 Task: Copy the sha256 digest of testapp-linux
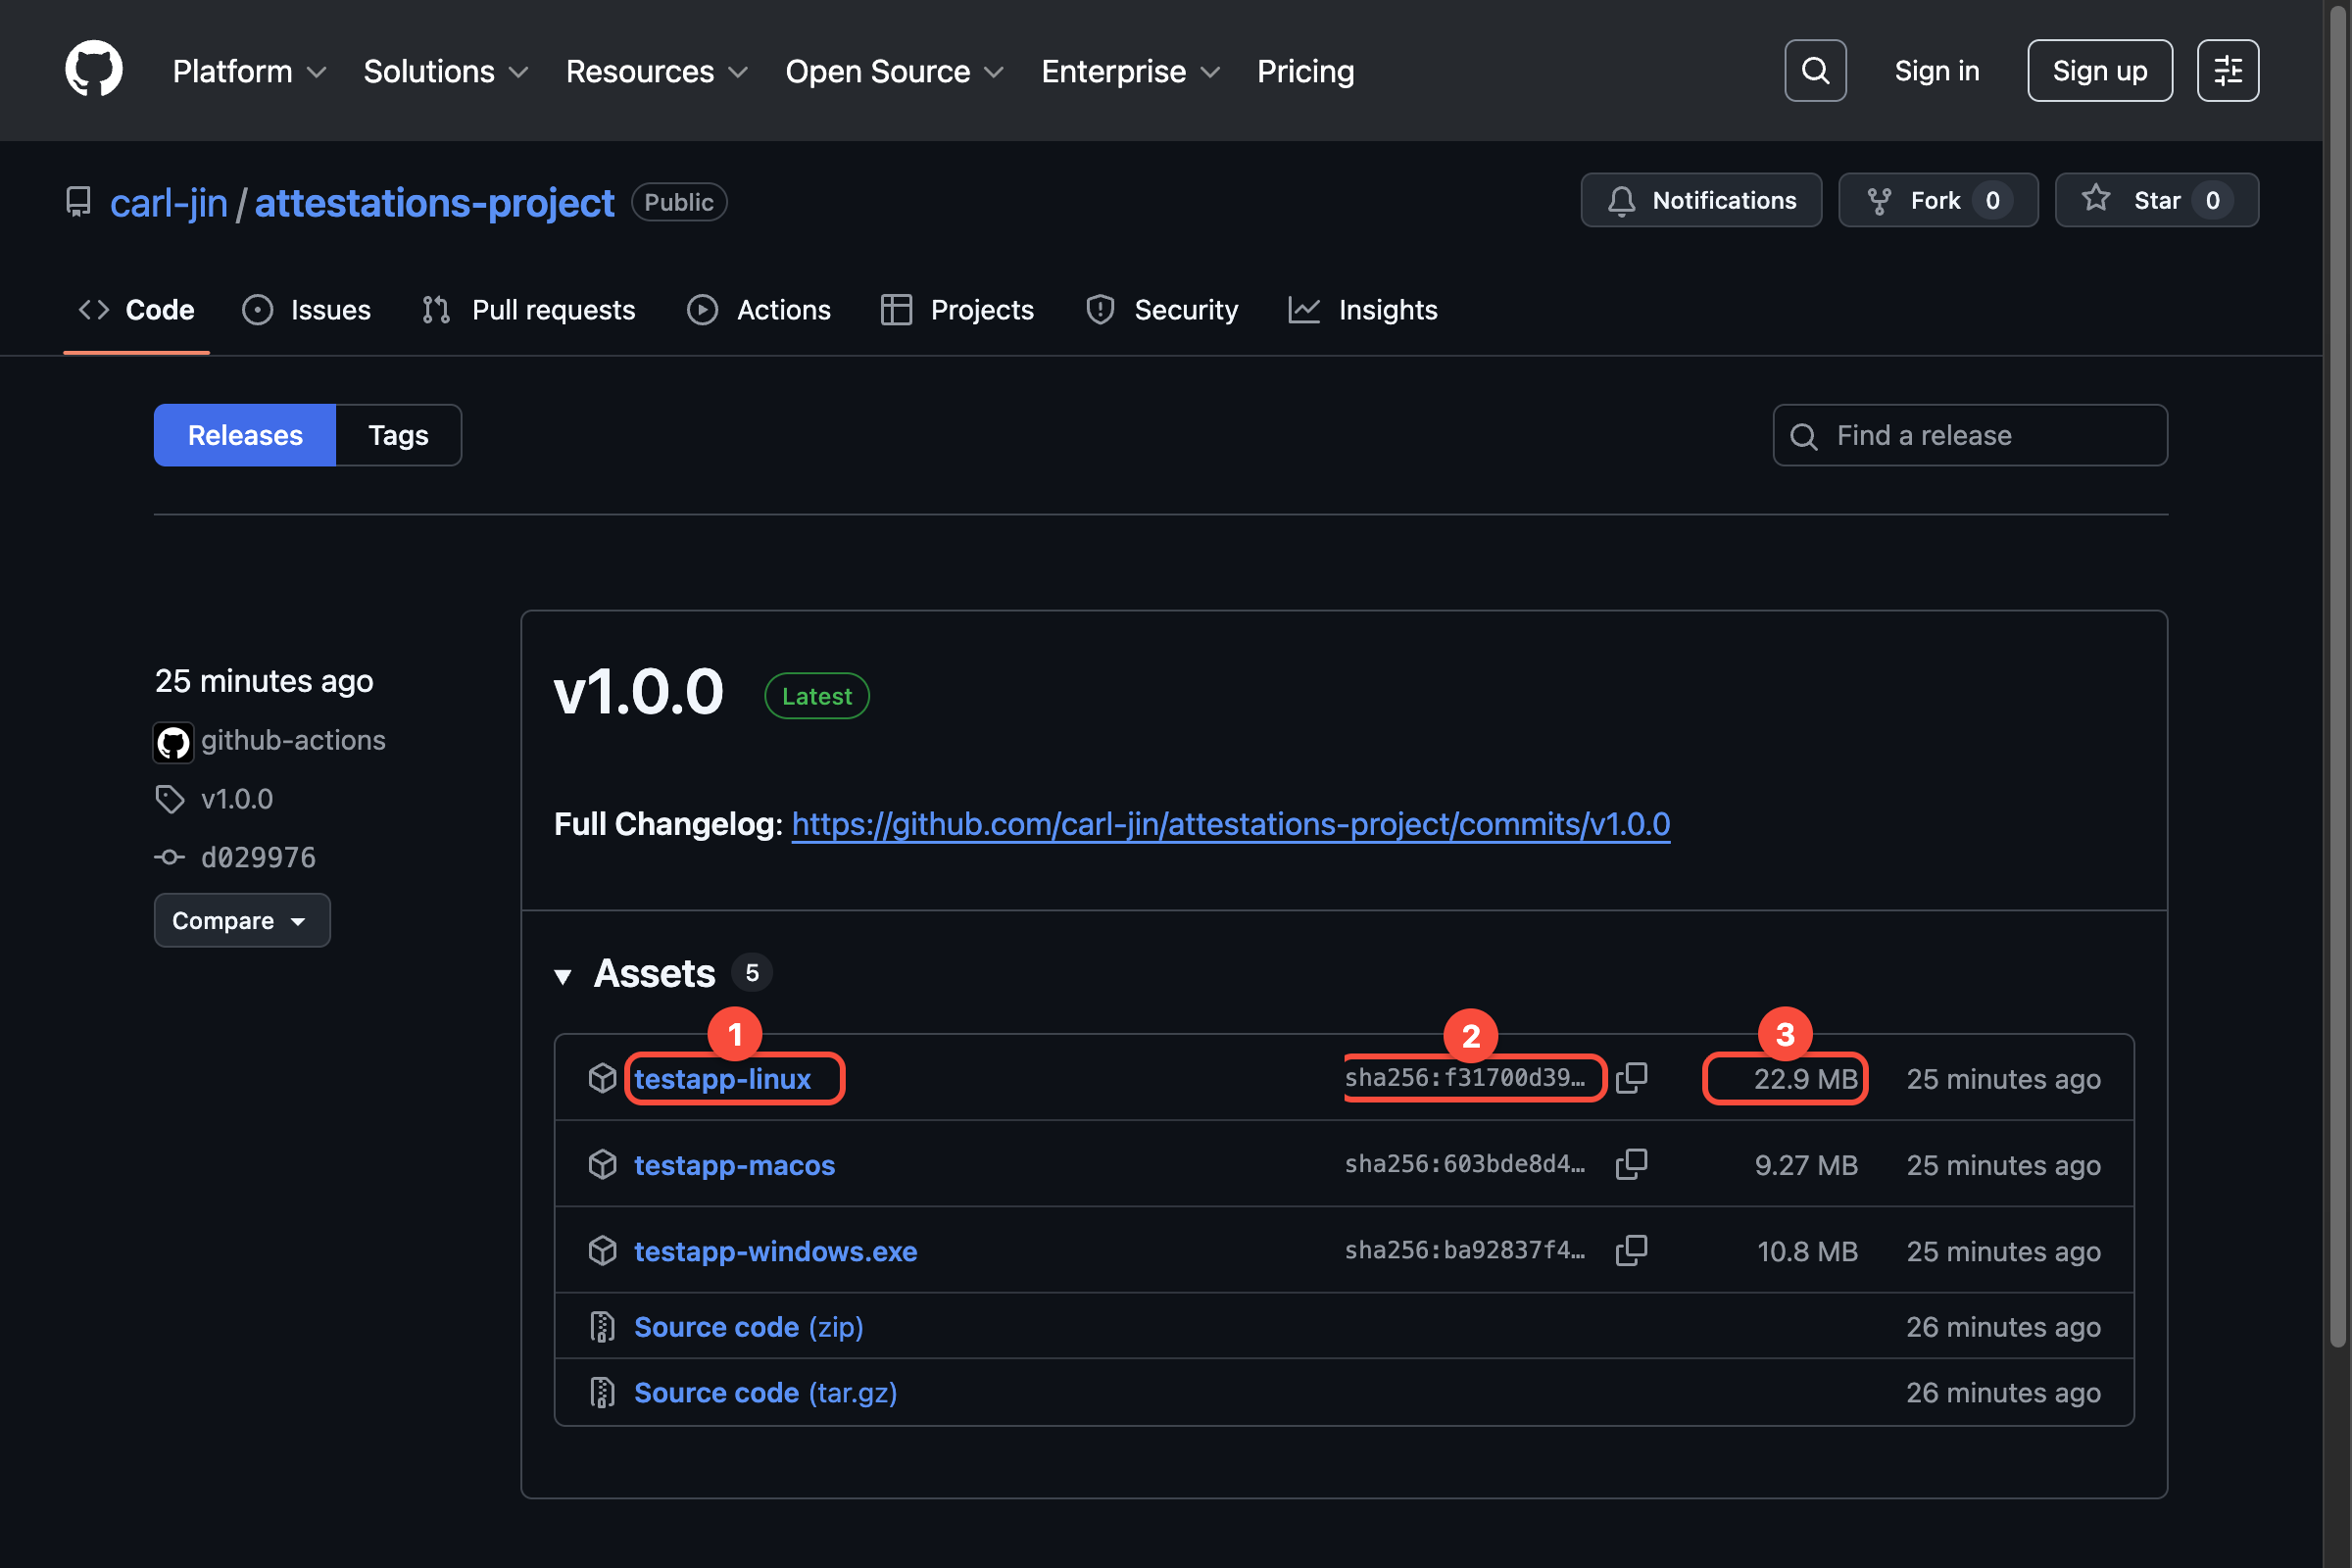1632,1077
